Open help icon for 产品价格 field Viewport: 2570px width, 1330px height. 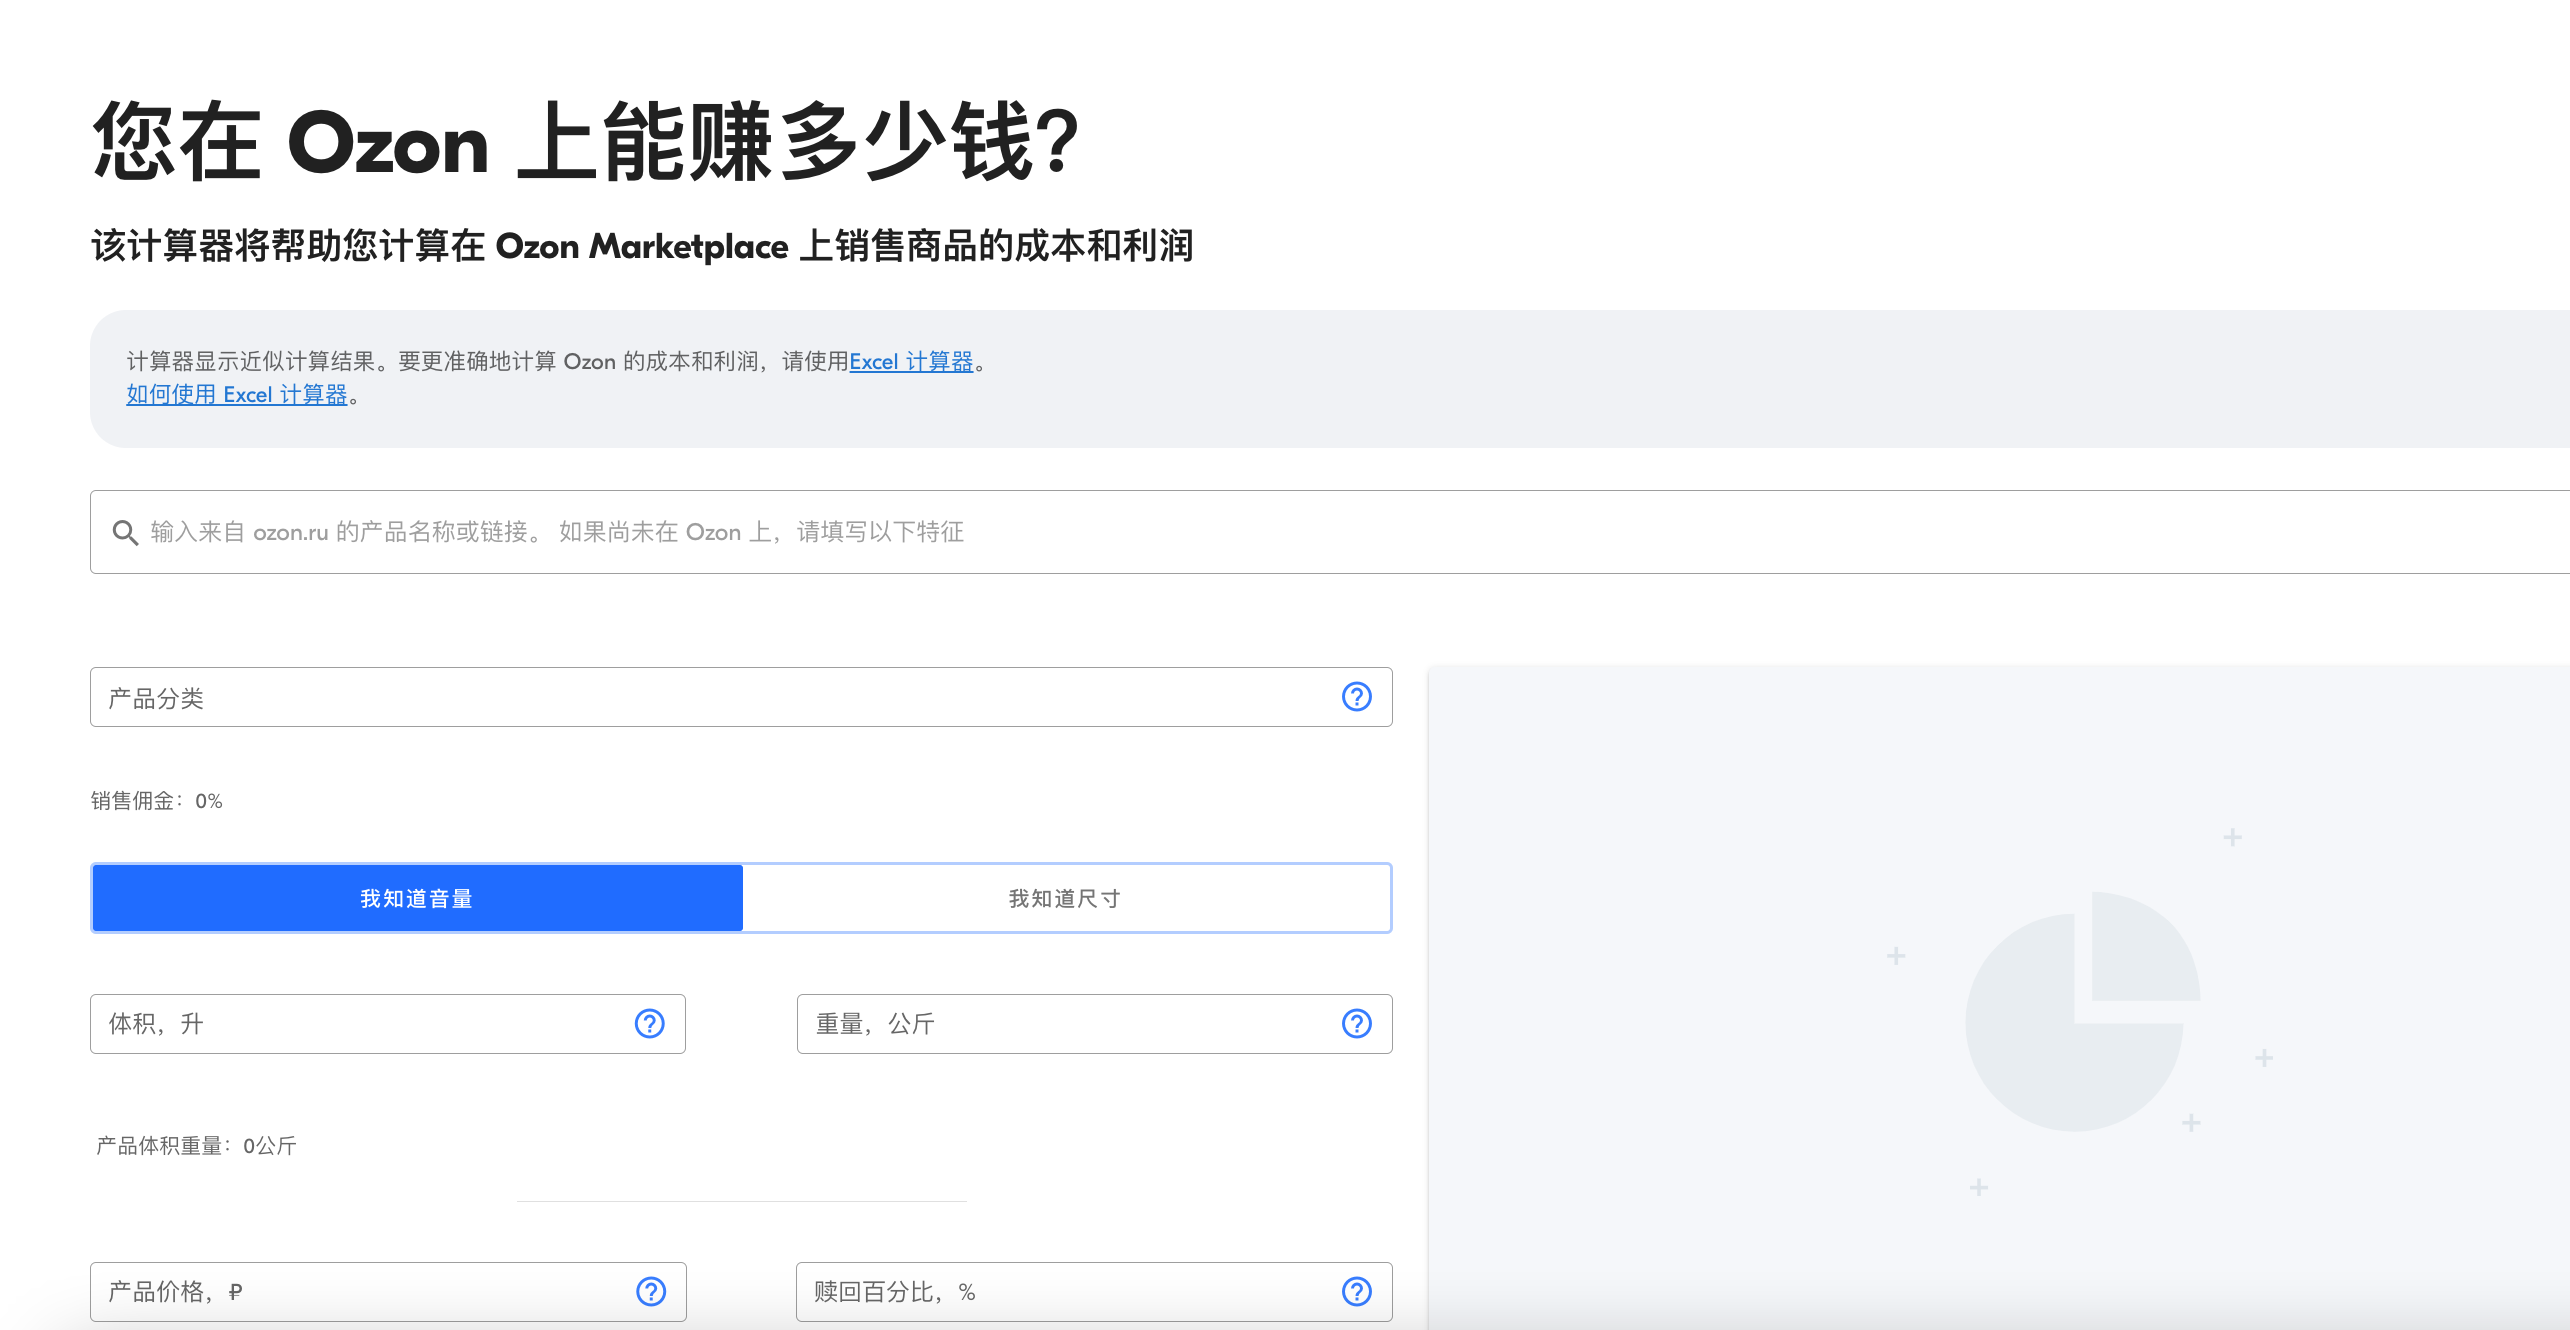coord(651,1292)
